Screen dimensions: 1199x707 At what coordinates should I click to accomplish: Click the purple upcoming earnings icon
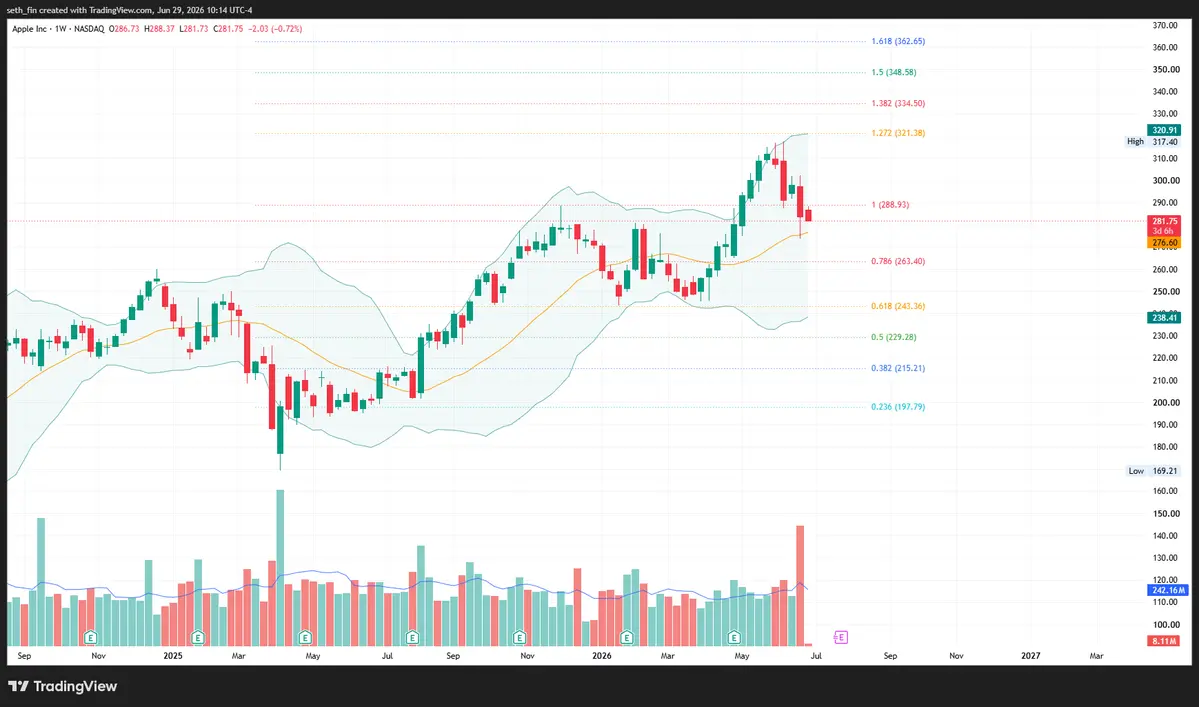pyautogui.click(x=840, y=637)
